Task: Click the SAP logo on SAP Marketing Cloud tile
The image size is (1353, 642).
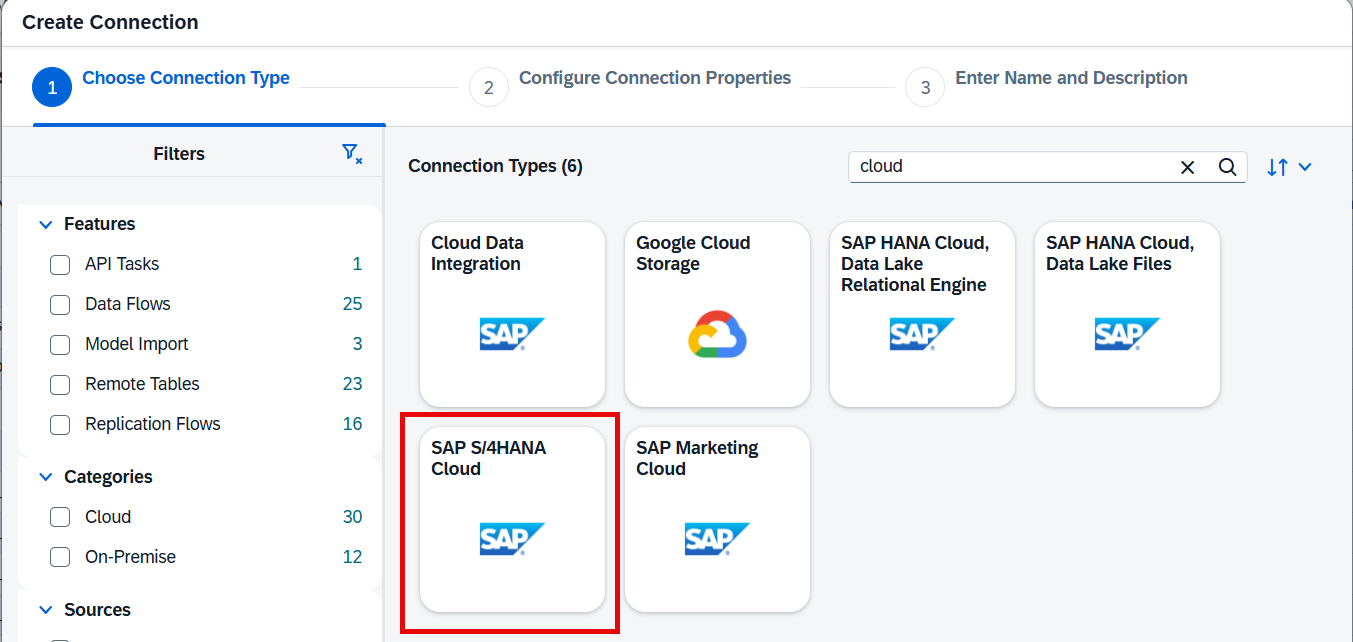Action: [717, 539]
